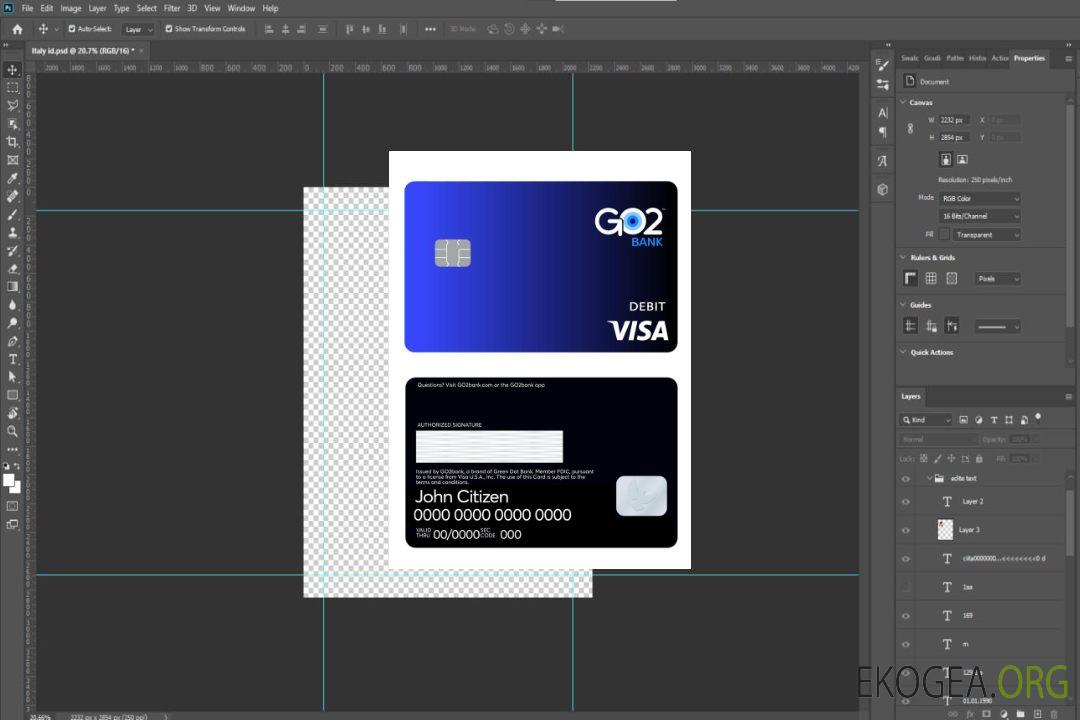Open the RGB Color mode dropdown
This screenshot has width=1080, height=720.
[x=979, y=198]
